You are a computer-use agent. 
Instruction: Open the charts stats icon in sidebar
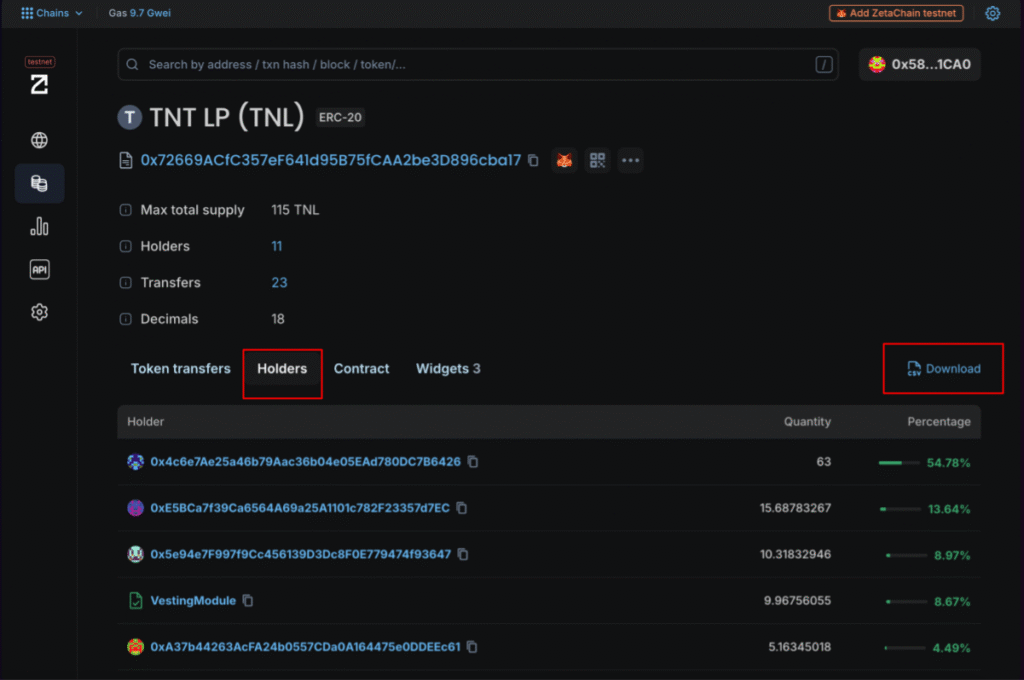point(39,227)
